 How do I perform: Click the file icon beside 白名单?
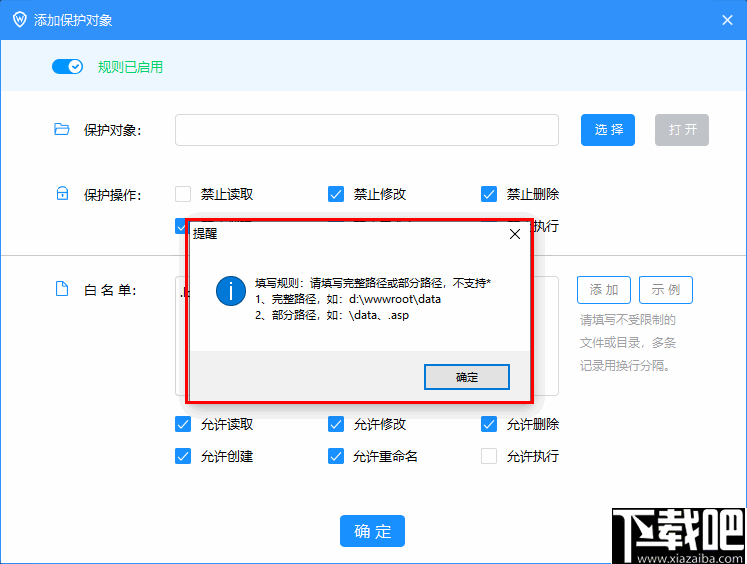(x=62, y=289)
